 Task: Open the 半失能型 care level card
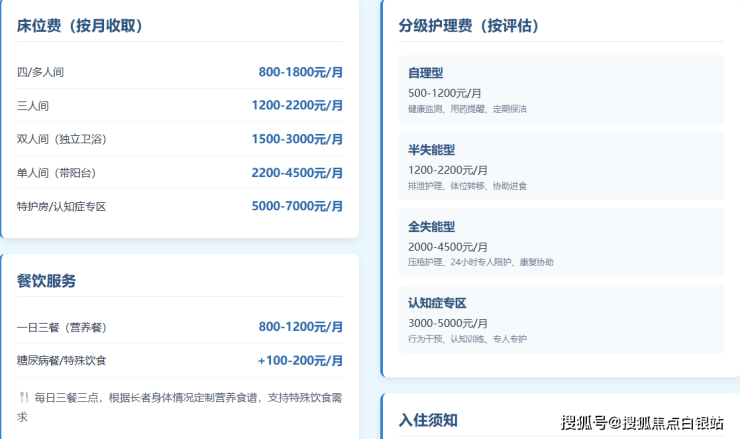click(x=562, y=166)
